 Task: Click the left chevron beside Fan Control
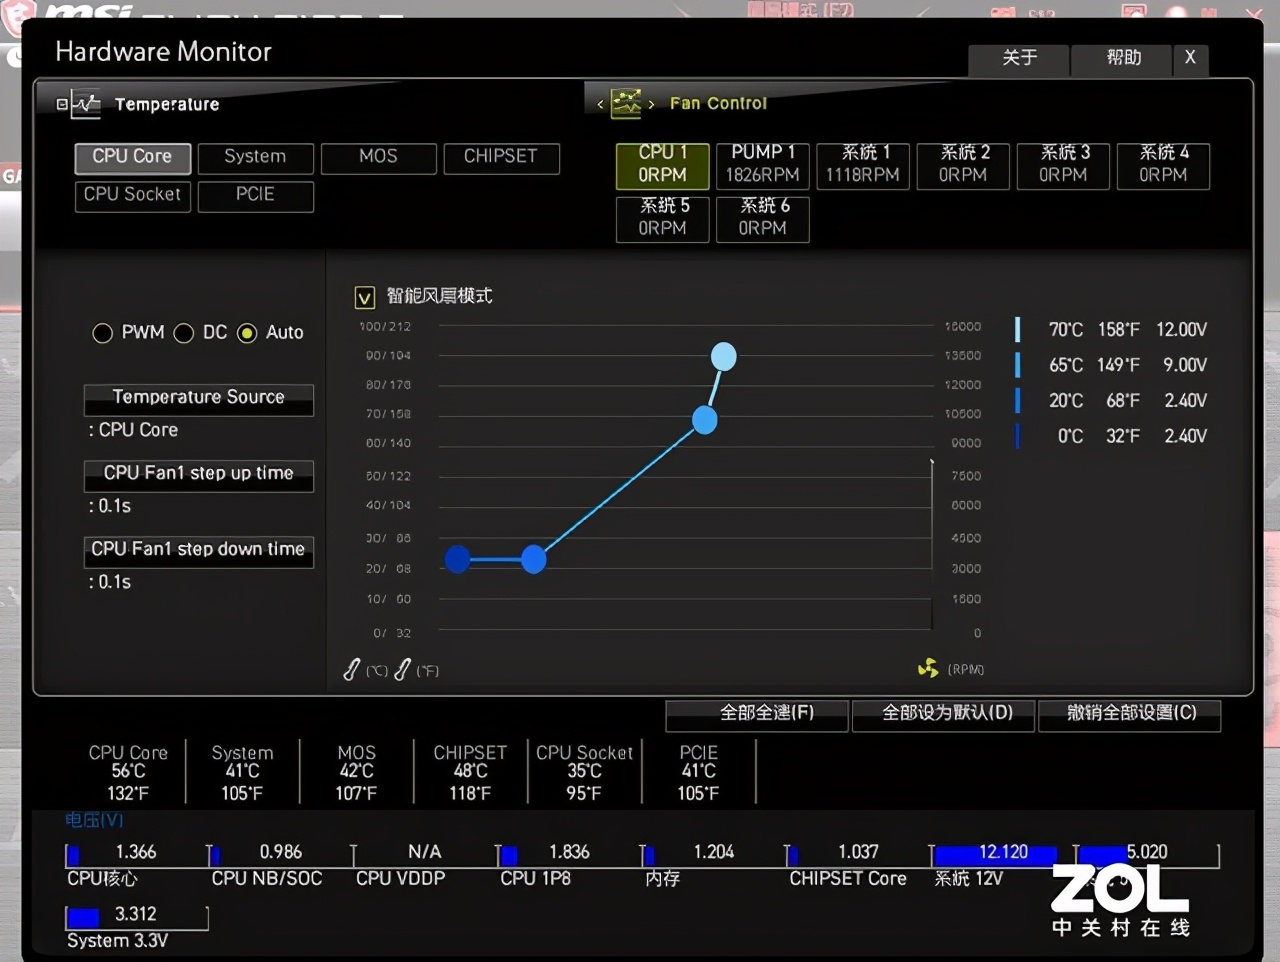pos(600,104)
